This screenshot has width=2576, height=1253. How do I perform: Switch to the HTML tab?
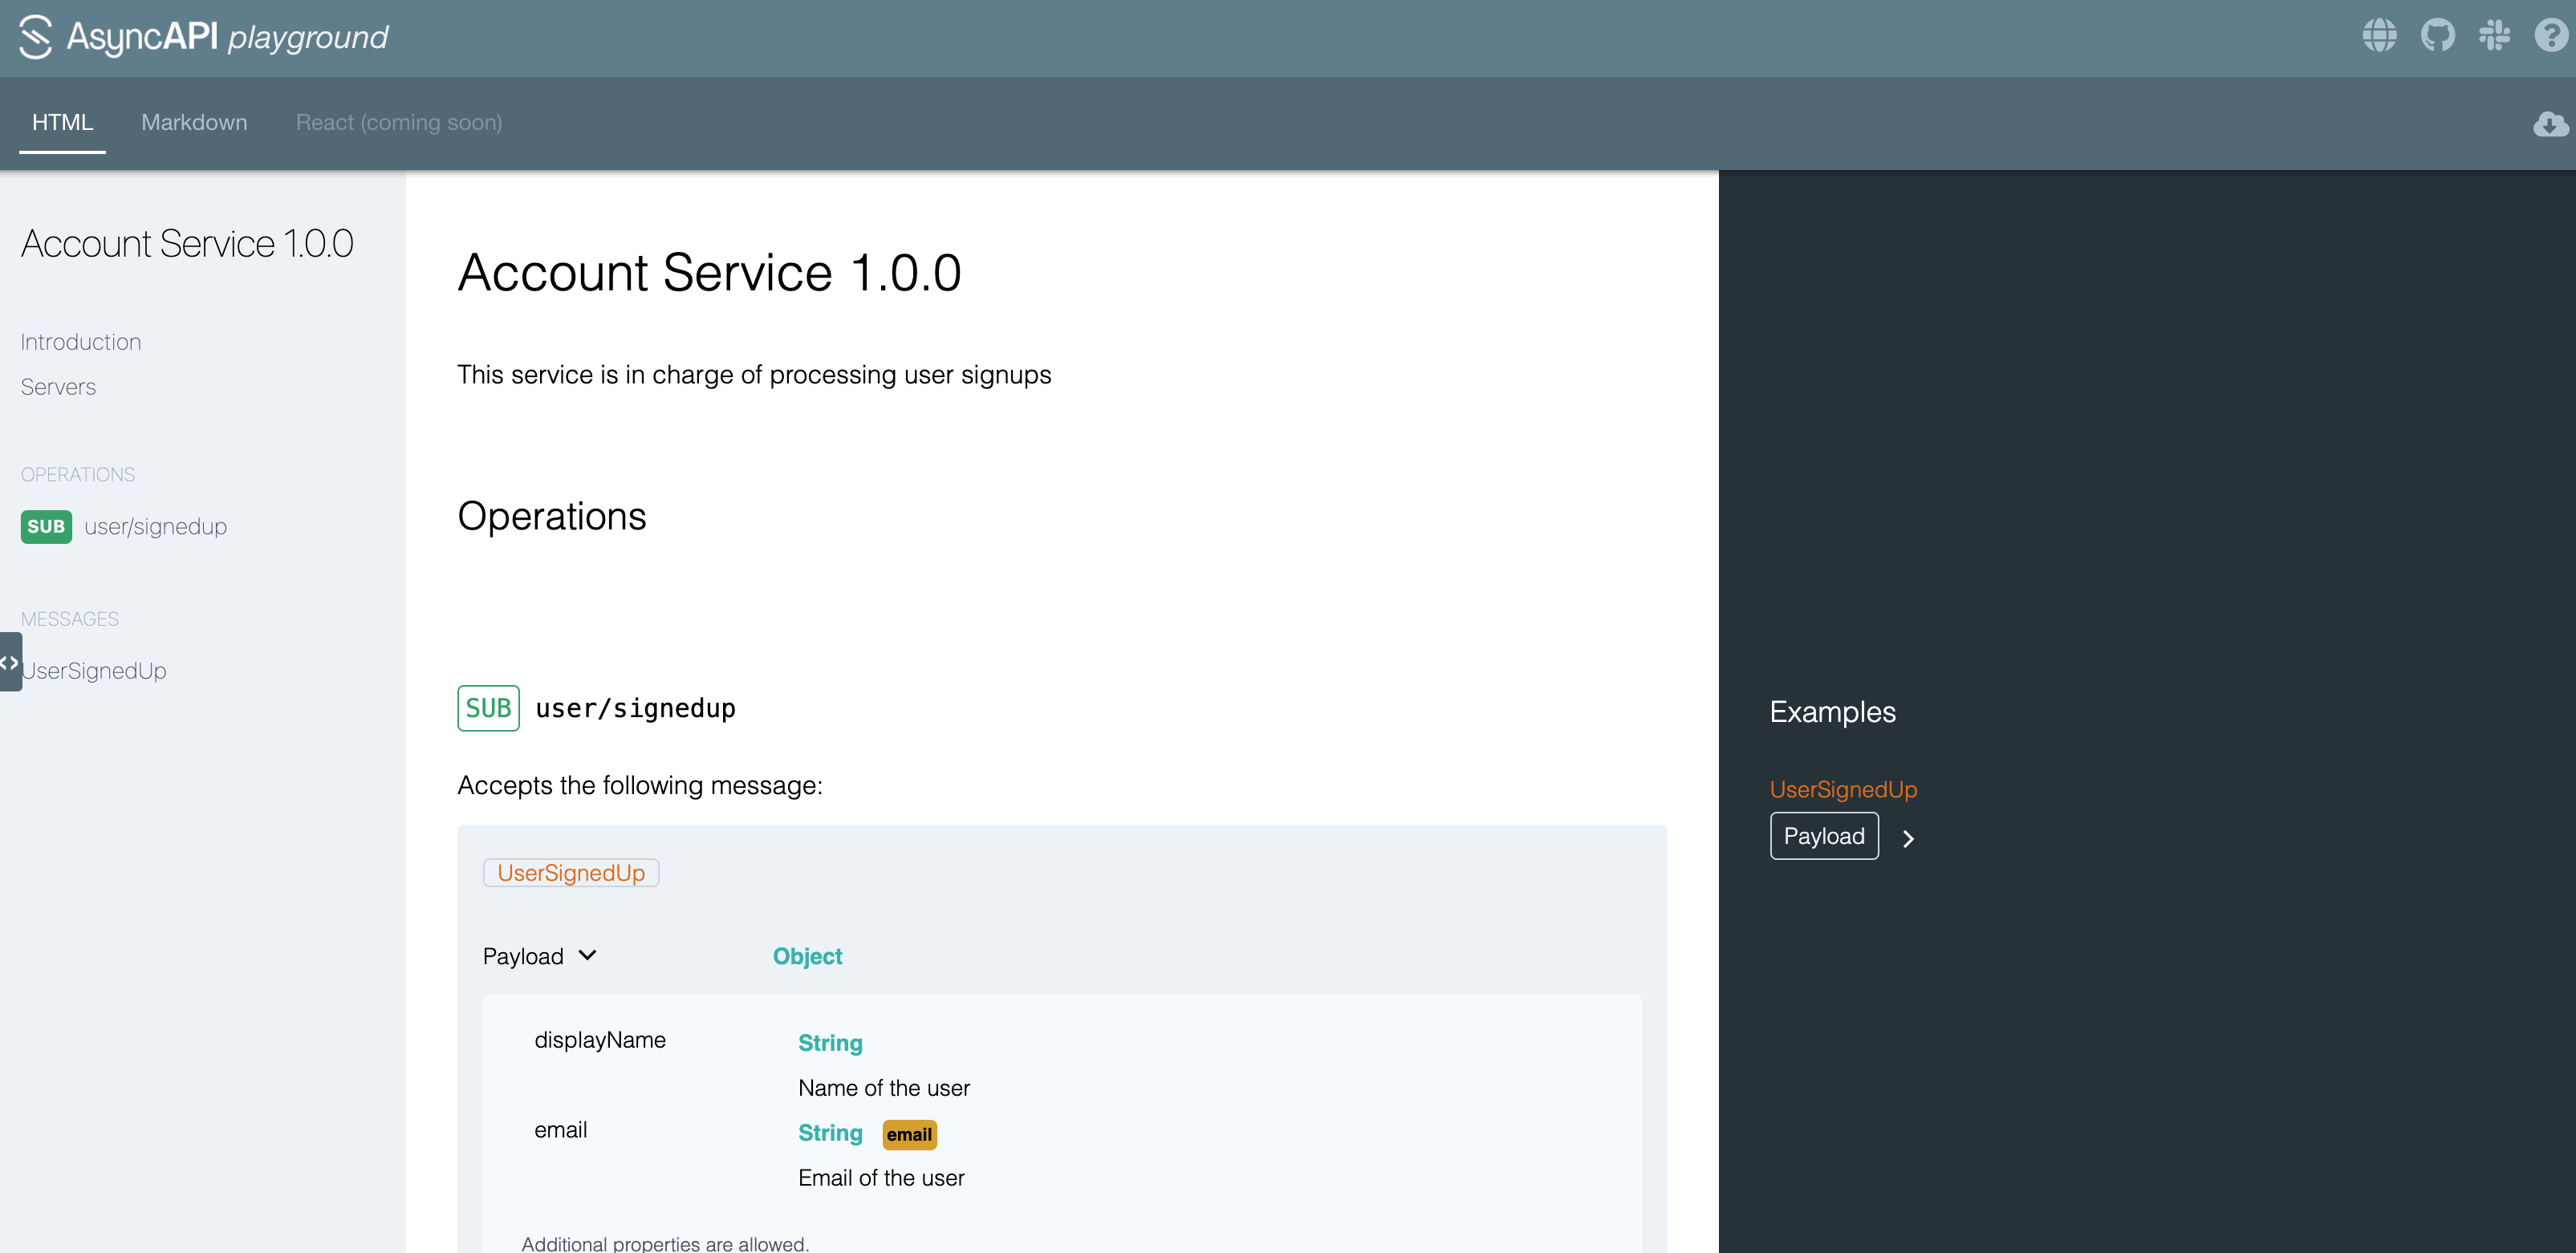tap(63, 121)
